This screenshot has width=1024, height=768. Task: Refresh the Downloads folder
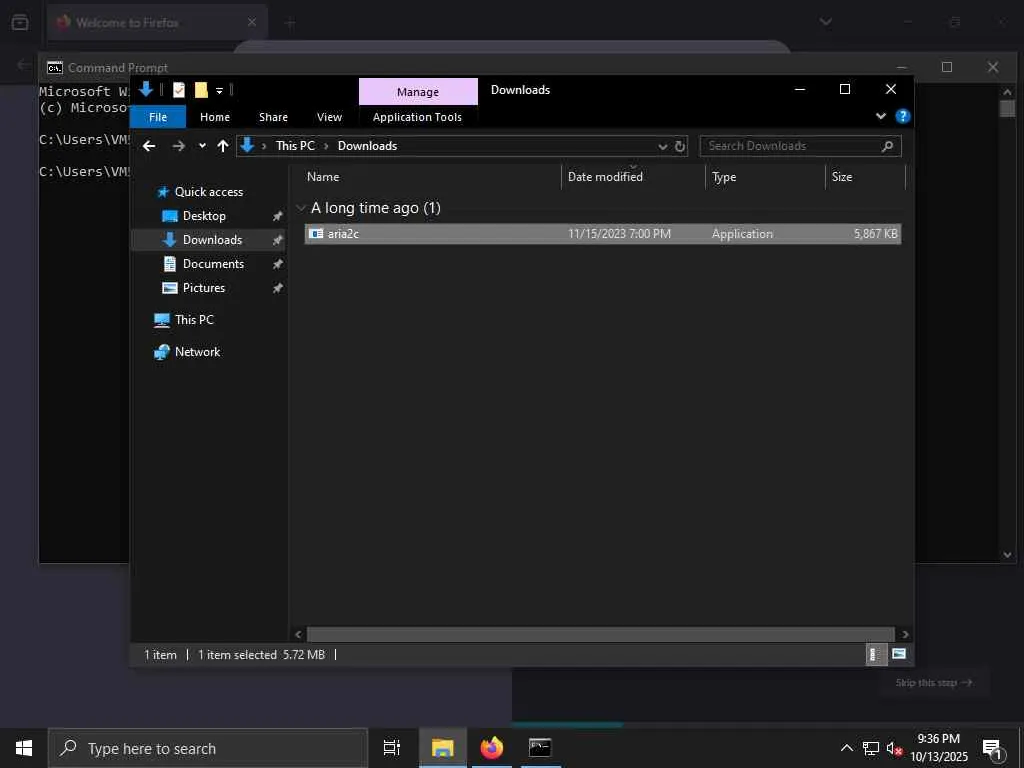tap(680, 146)
